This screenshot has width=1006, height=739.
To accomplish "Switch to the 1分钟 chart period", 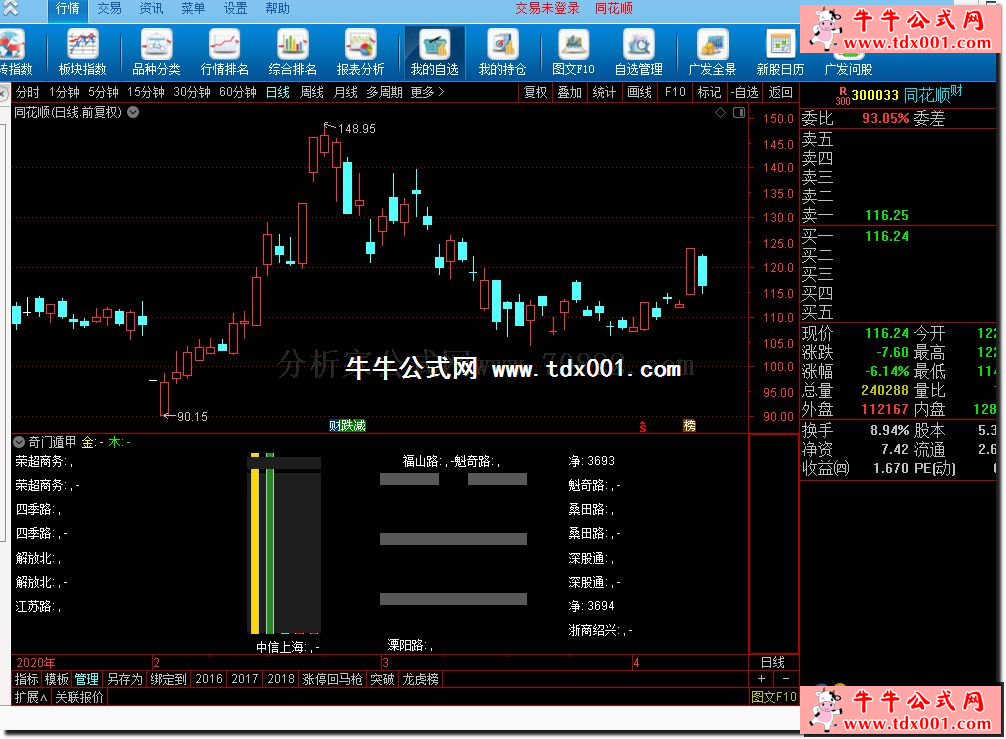I will pyautogui.click(x=64, y=92).
